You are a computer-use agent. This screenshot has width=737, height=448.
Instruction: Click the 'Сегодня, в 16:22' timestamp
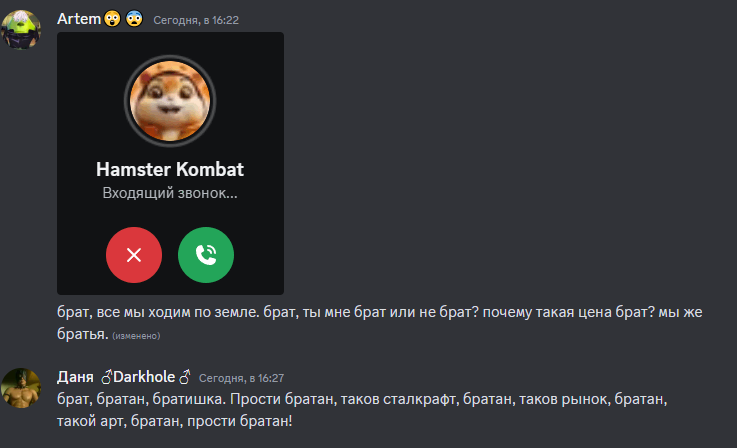coord(196,20)
